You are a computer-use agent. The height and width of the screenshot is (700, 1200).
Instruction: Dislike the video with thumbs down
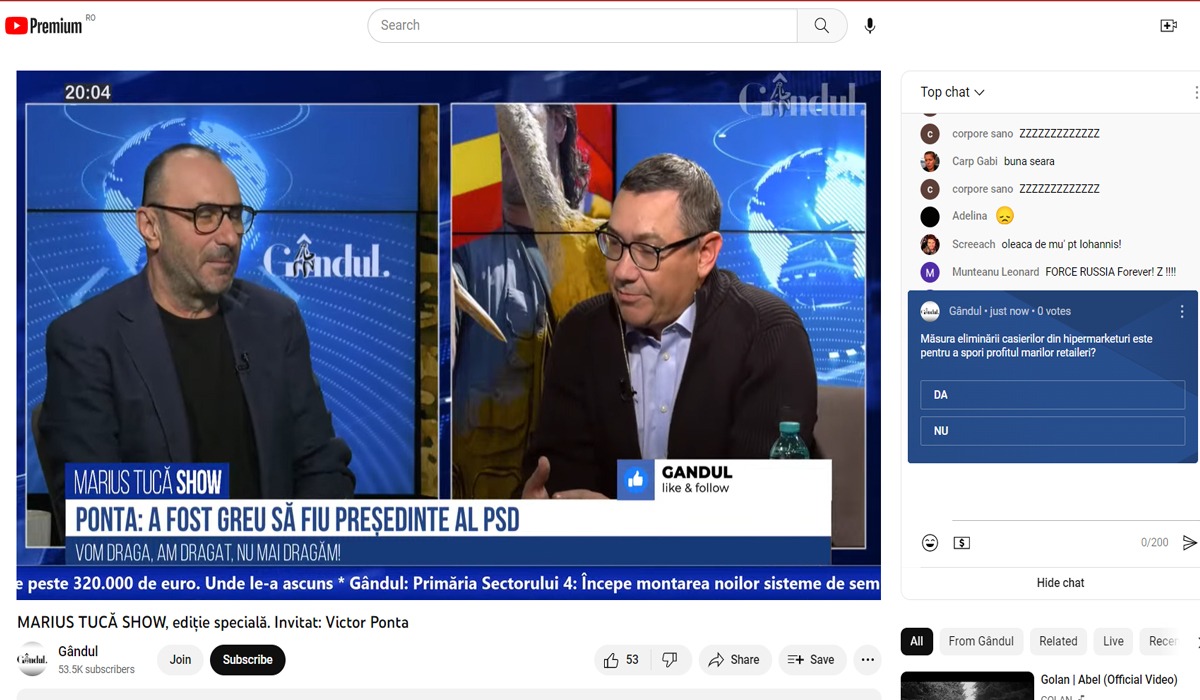click(x=670, y=660)
